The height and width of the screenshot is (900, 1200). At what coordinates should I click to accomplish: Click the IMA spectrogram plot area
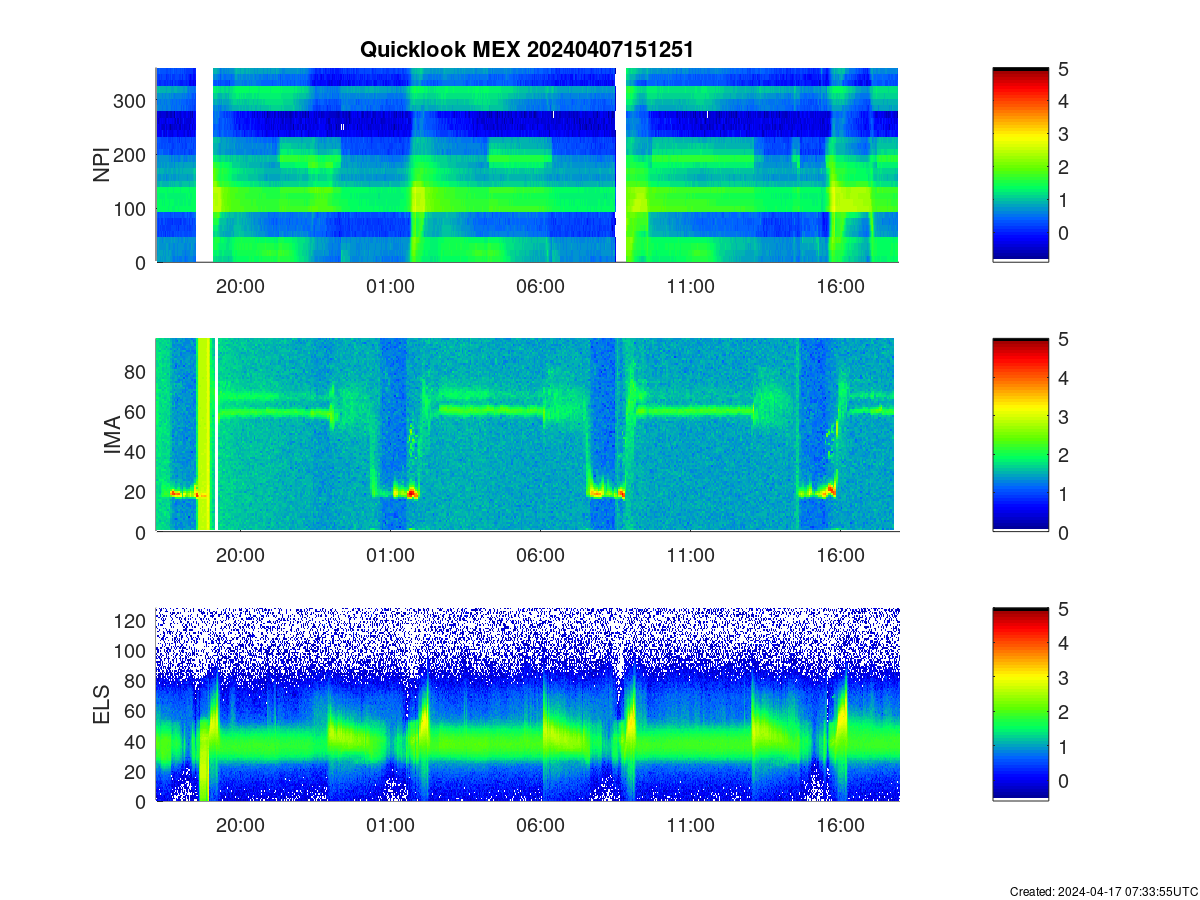point(527,434)
